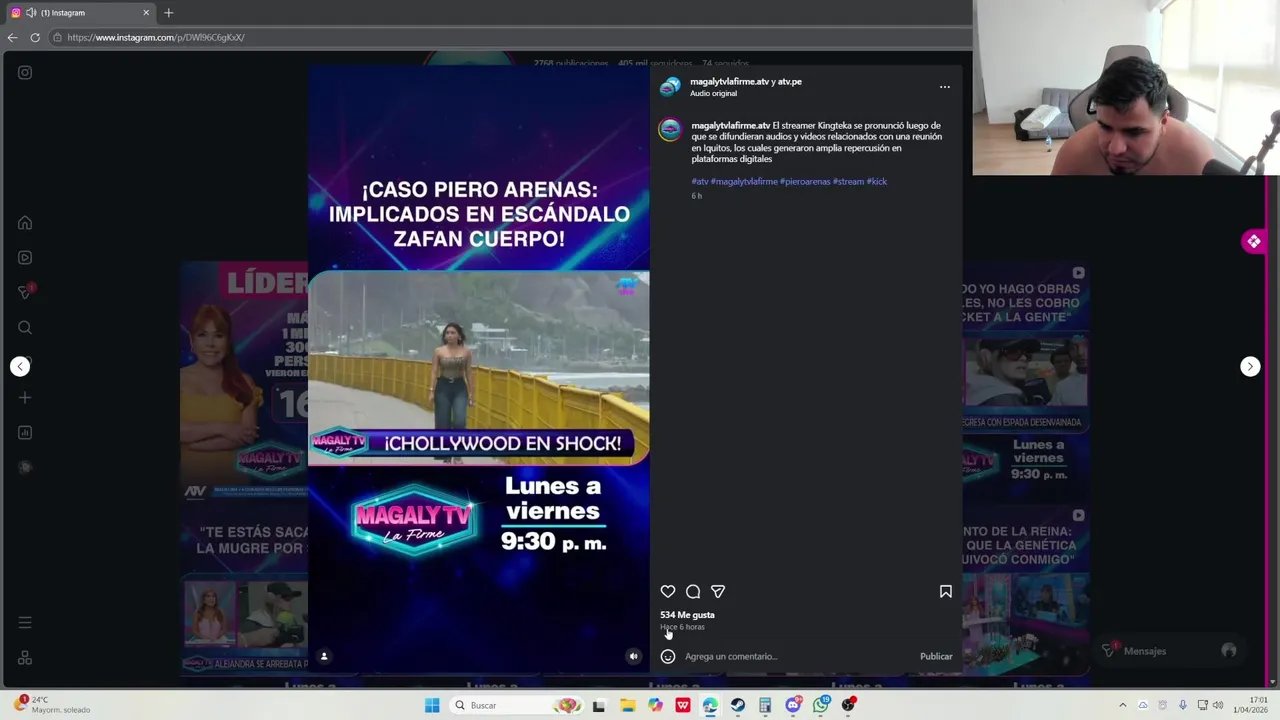This screenshot has width=1280, height=720.
Task: Show tagged accounts icon on video
Action: click(324, 656)
